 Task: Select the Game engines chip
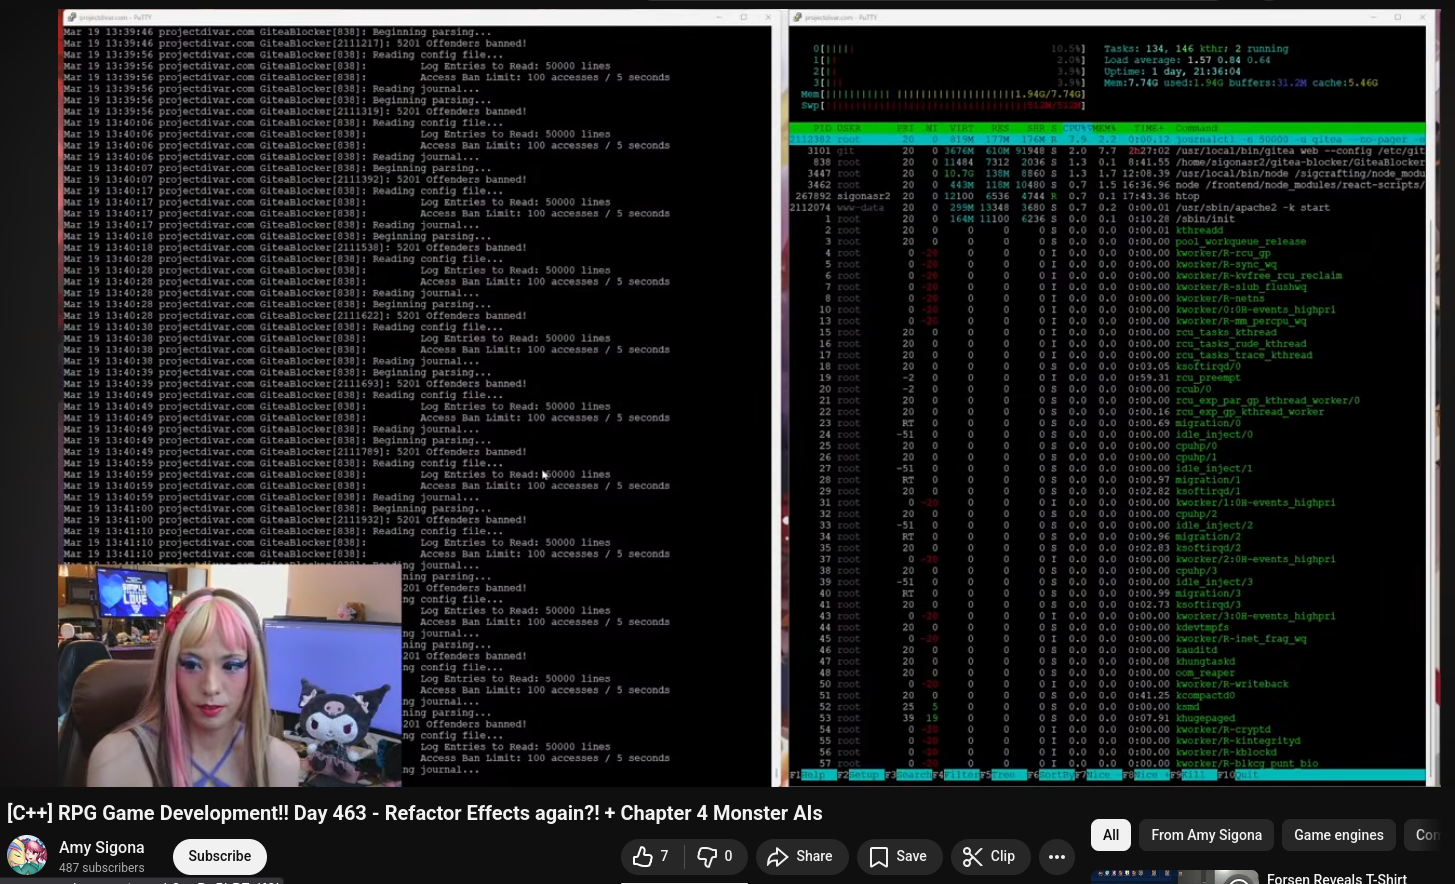click(1339, 835)
